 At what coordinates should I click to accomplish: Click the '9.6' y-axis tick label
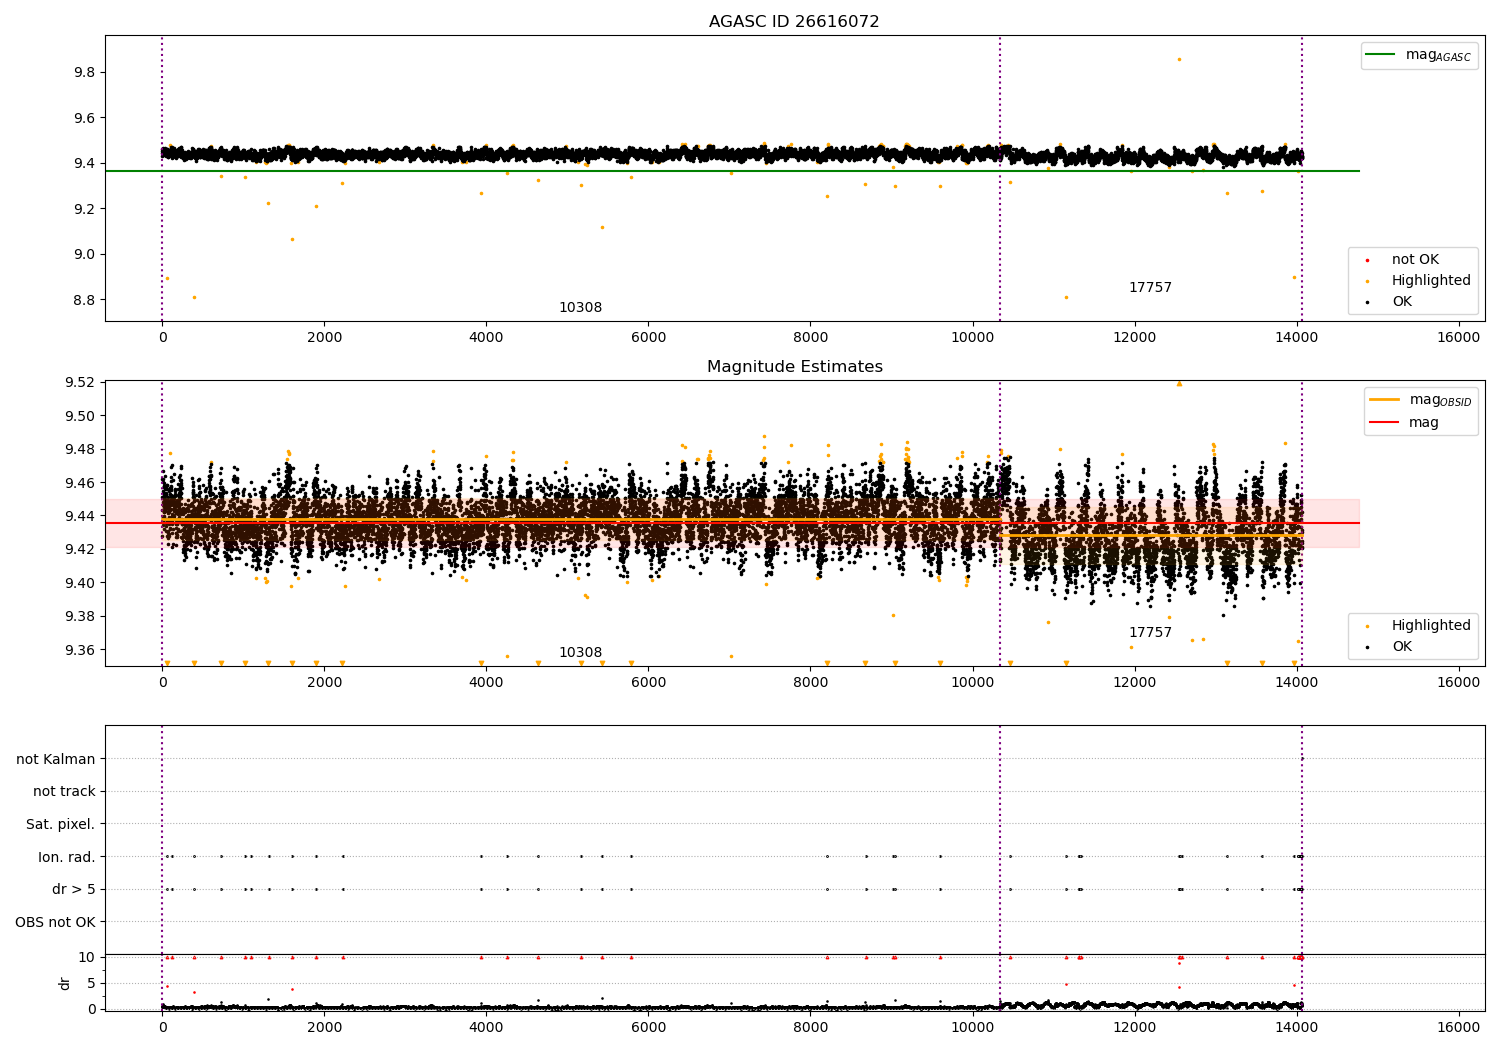pos(84,118)
